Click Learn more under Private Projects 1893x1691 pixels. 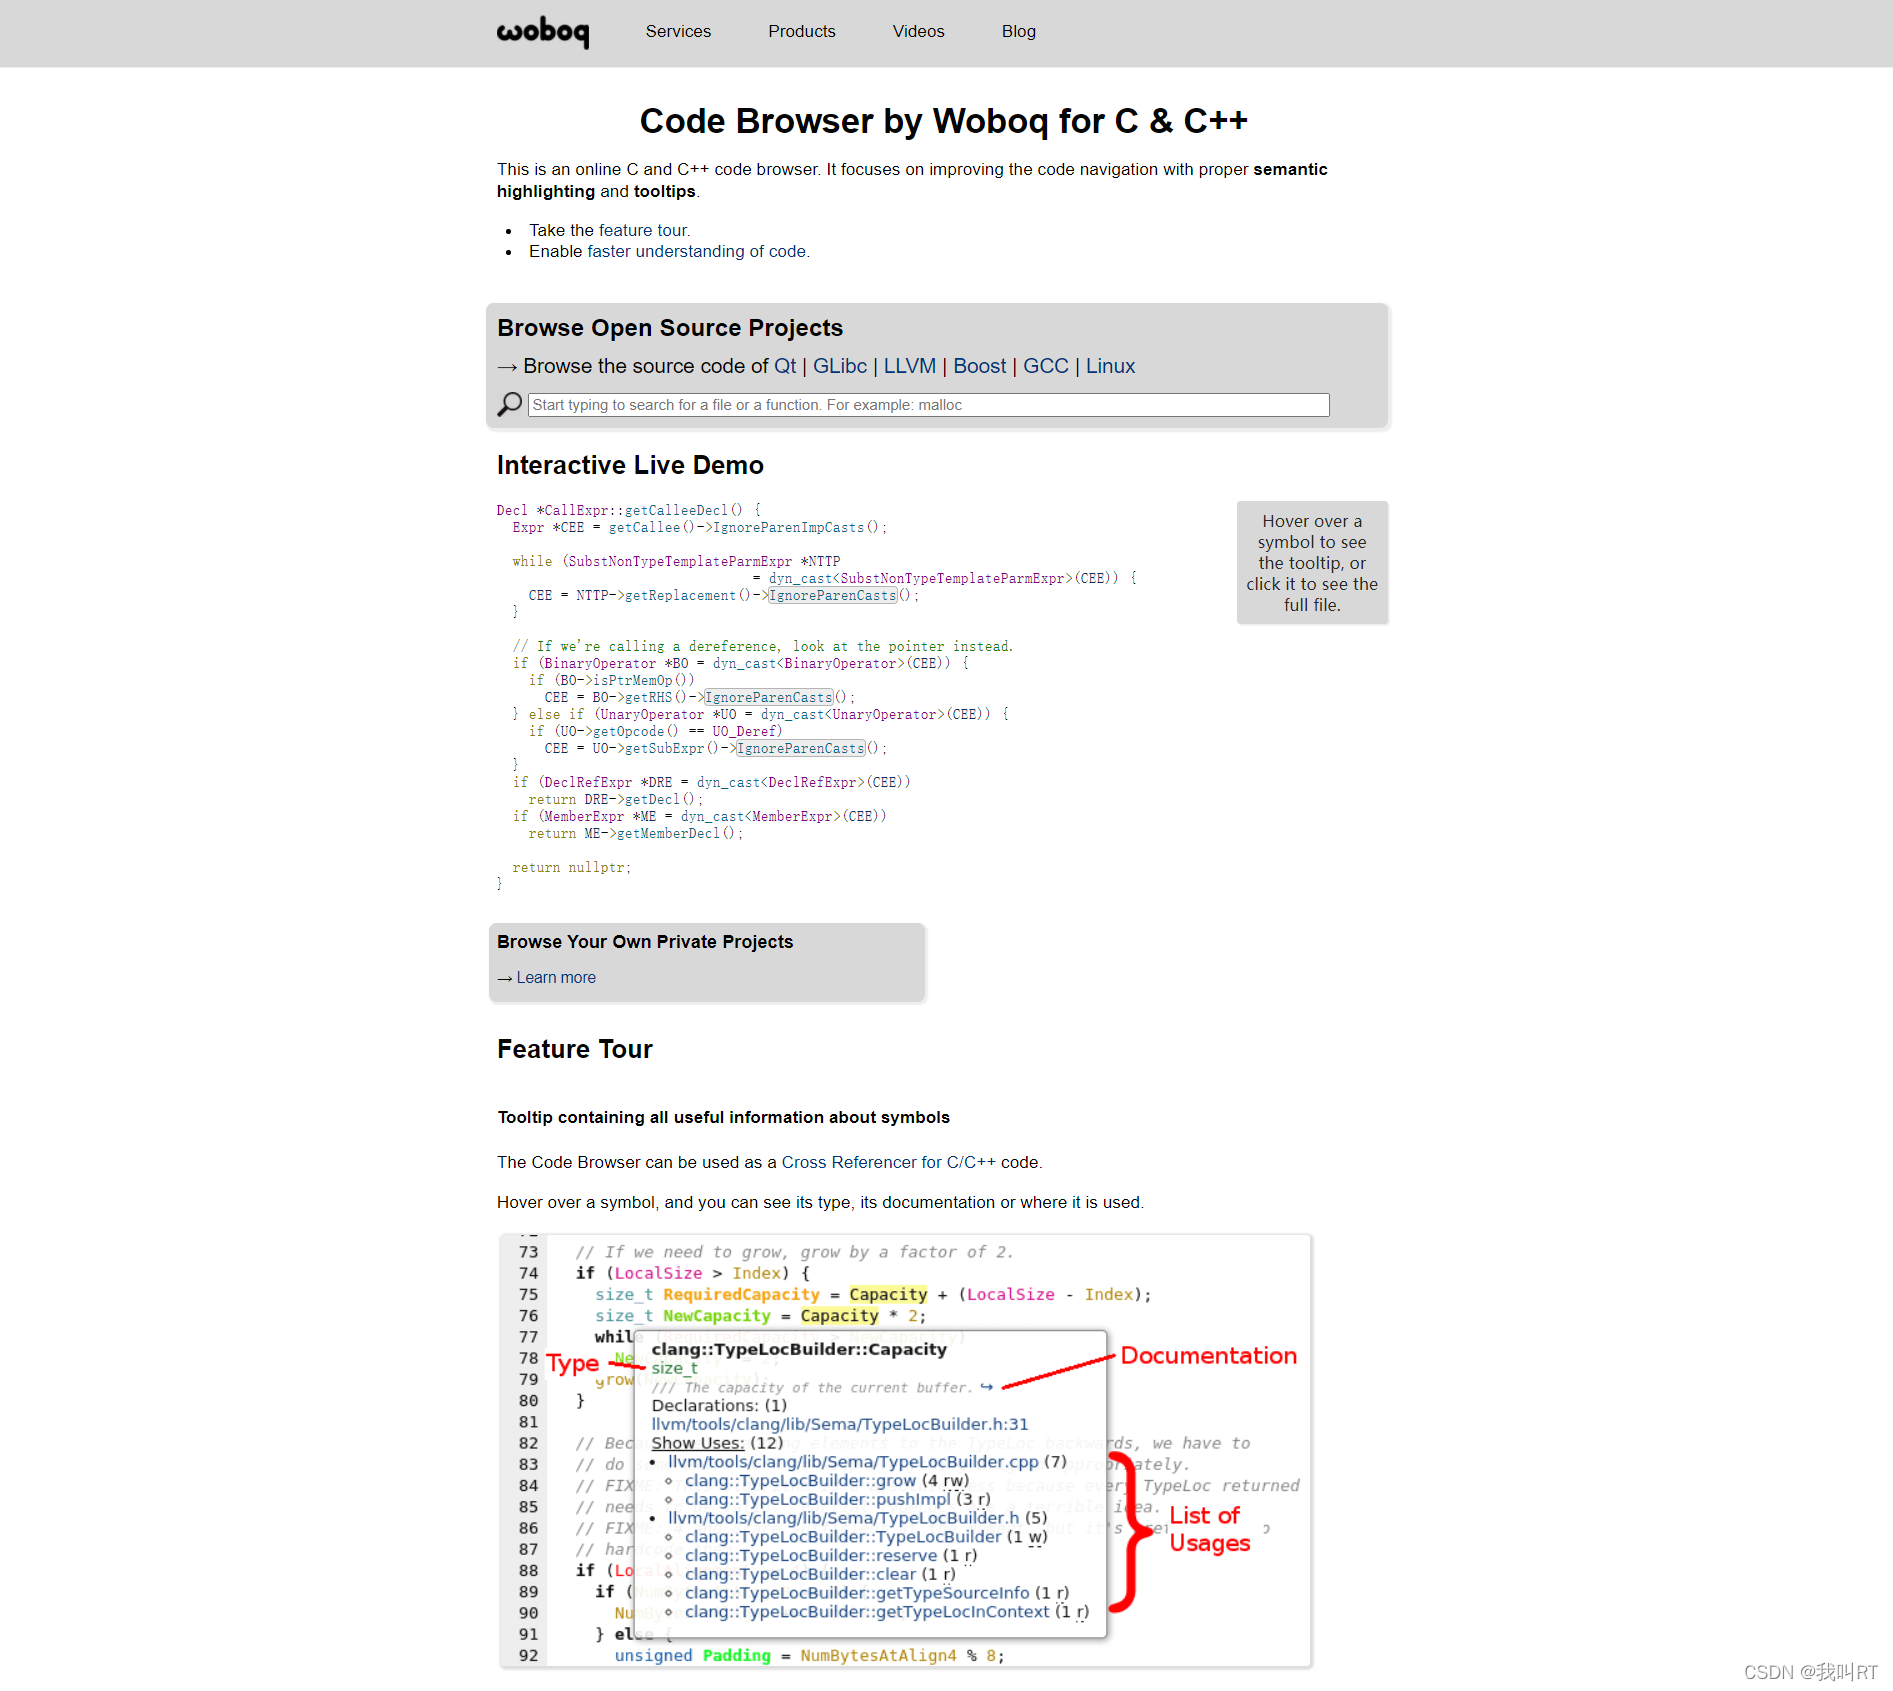tap(555, 977)
